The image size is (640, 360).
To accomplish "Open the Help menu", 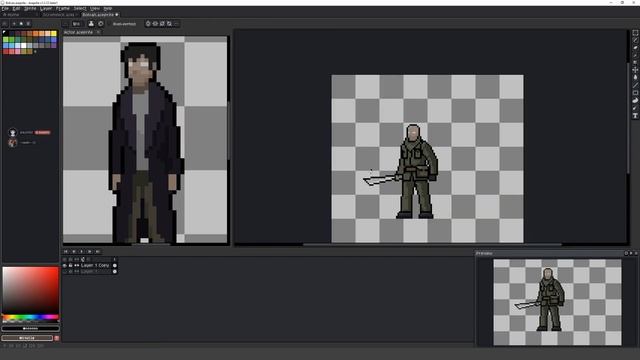I will pos(108,8).
